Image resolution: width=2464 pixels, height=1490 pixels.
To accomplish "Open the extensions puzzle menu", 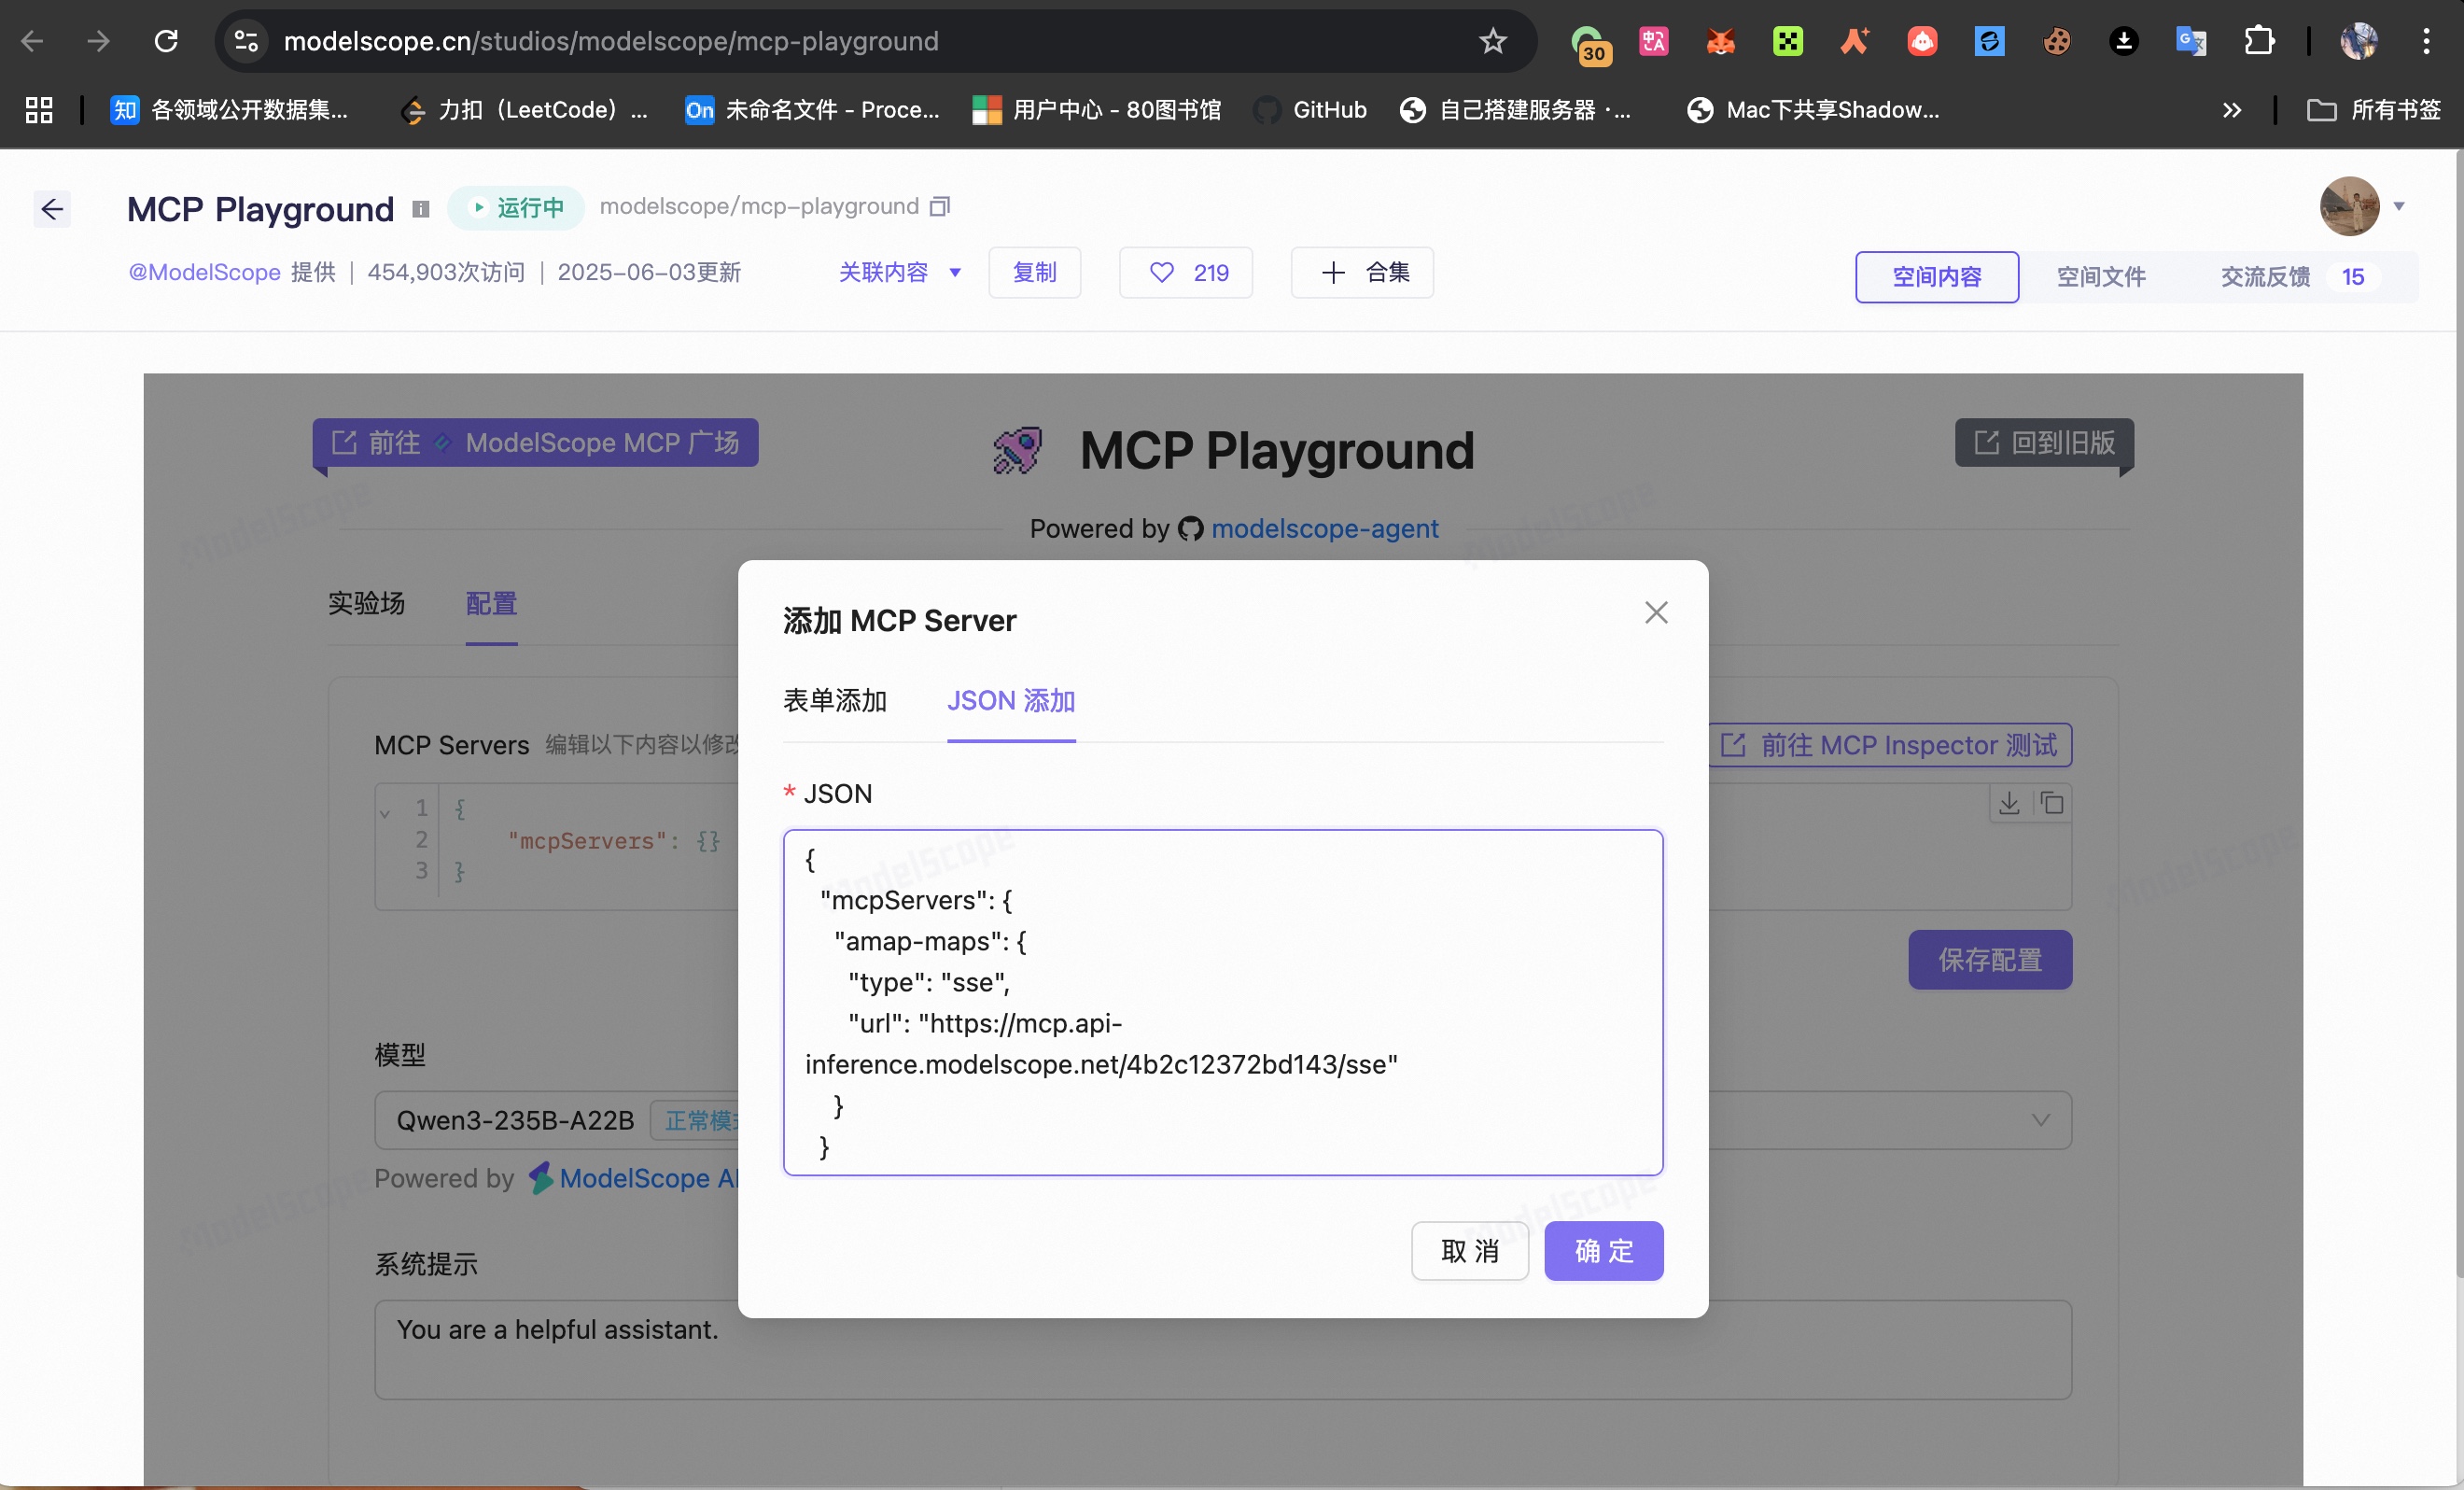I will click(2259, 41).
